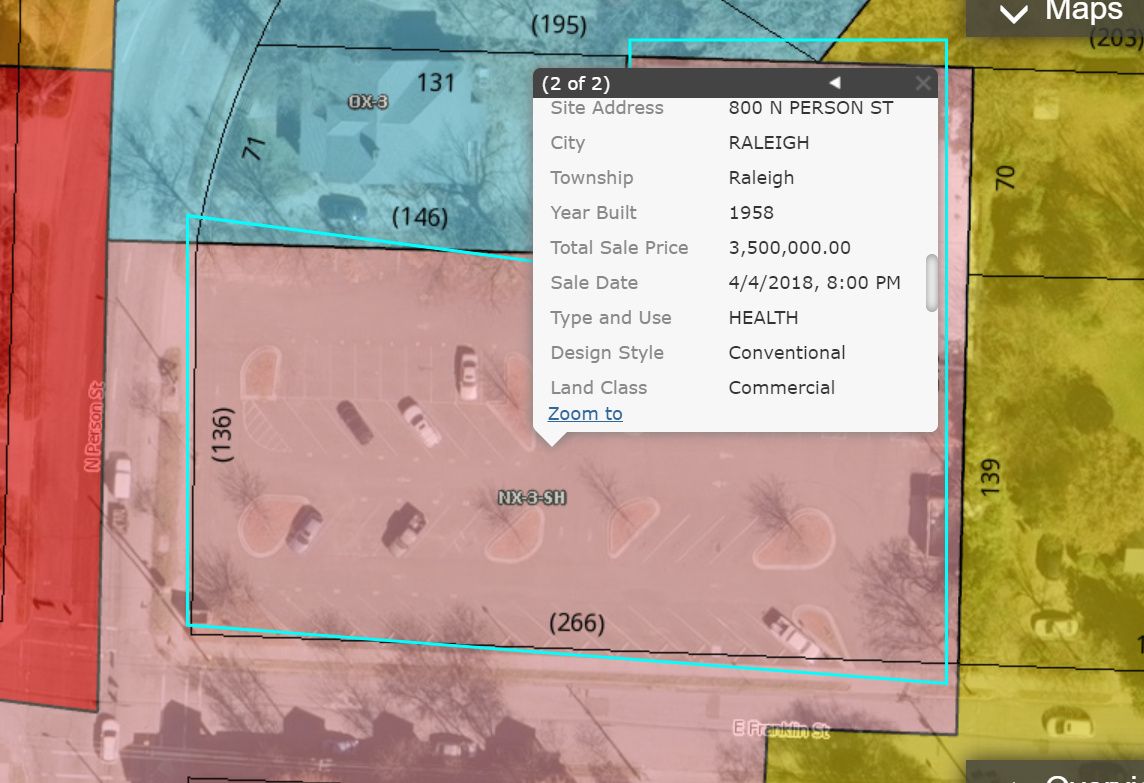The image size is (1144, 783).
Task: Click the Land Class Commercial value
Action: click(x=781, y=388)
